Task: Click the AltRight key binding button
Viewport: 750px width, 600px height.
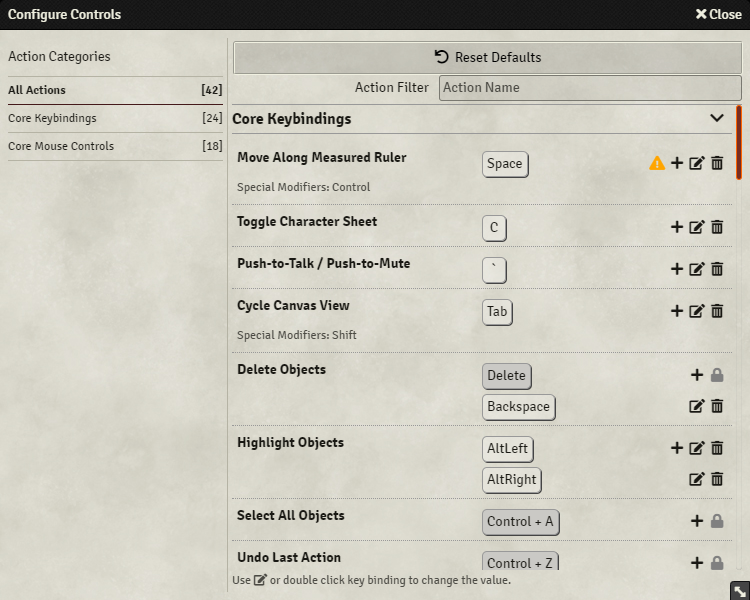Action: 512,480
